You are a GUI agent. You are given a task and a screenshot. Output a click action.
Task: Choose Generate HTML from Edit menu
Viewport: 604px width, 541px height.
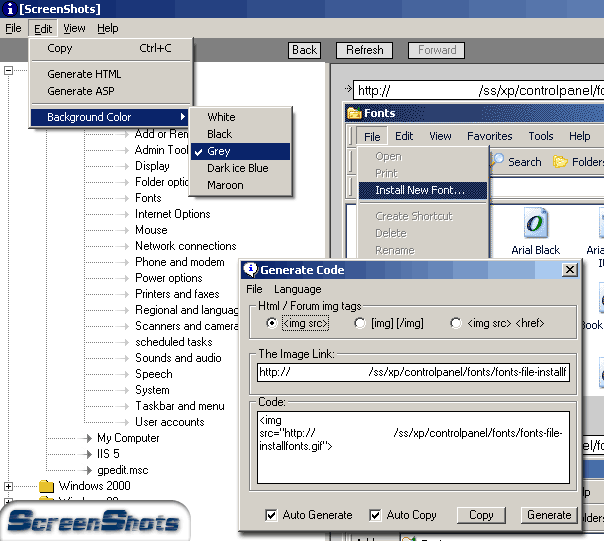(x=84, y=74)
